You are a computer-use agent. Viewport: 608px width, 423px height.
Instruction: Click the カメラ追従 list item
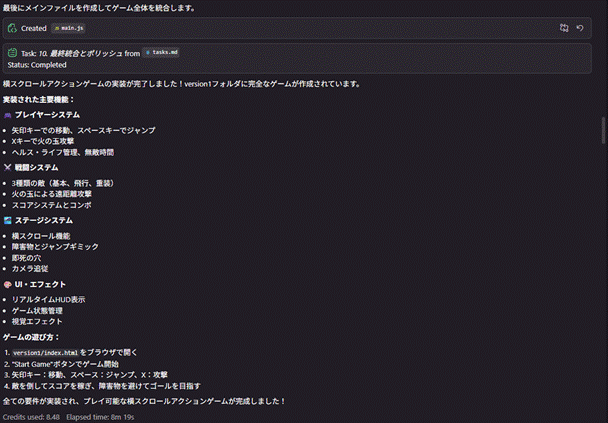29,269
